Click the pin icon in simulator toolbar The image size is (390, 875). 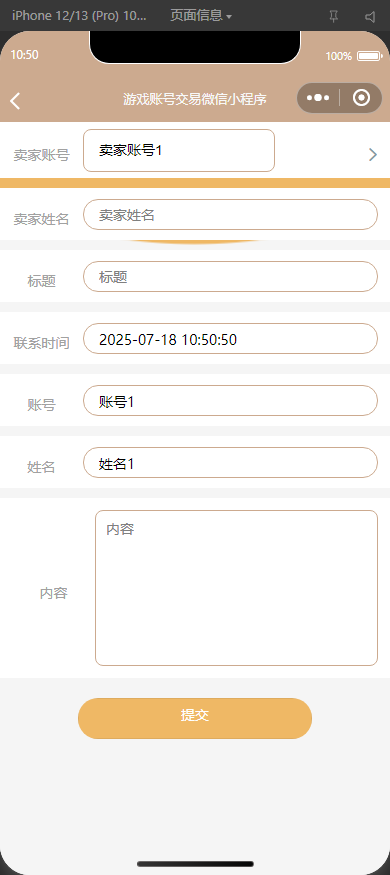pyautogui.click(x=334, y=17)
